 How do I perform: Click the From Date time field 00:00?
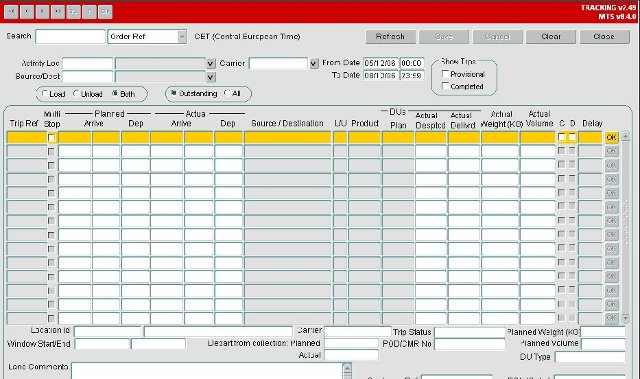[412, 63]
